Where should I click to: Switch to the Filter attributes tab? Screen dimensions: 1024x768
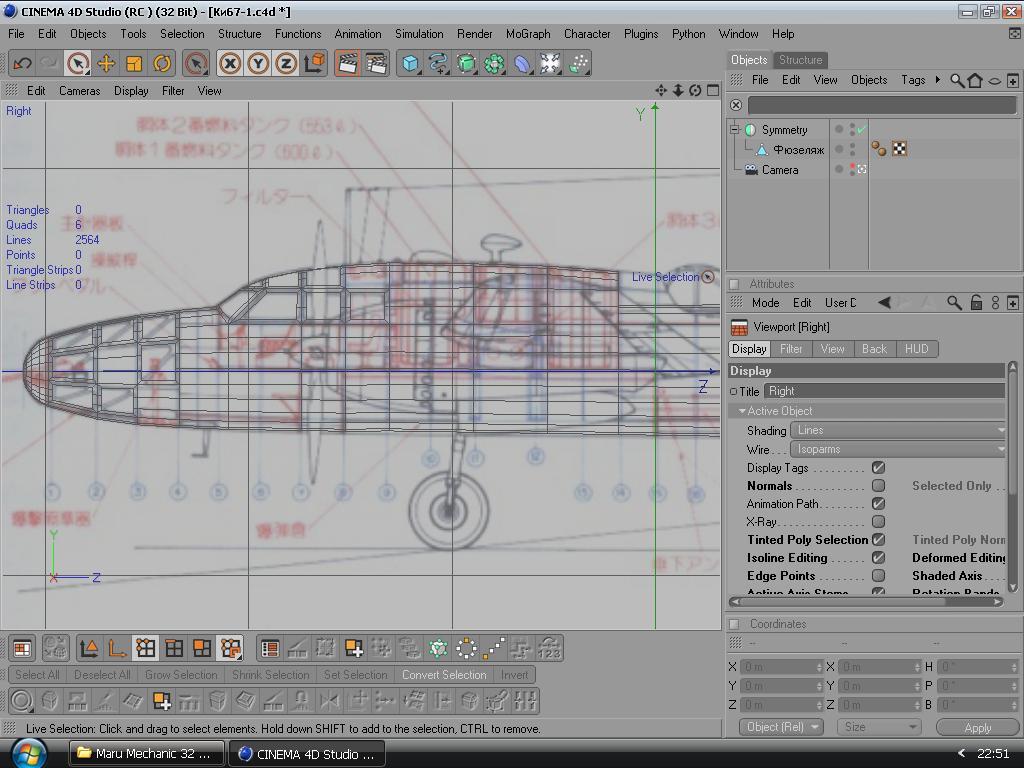[791, 349]
